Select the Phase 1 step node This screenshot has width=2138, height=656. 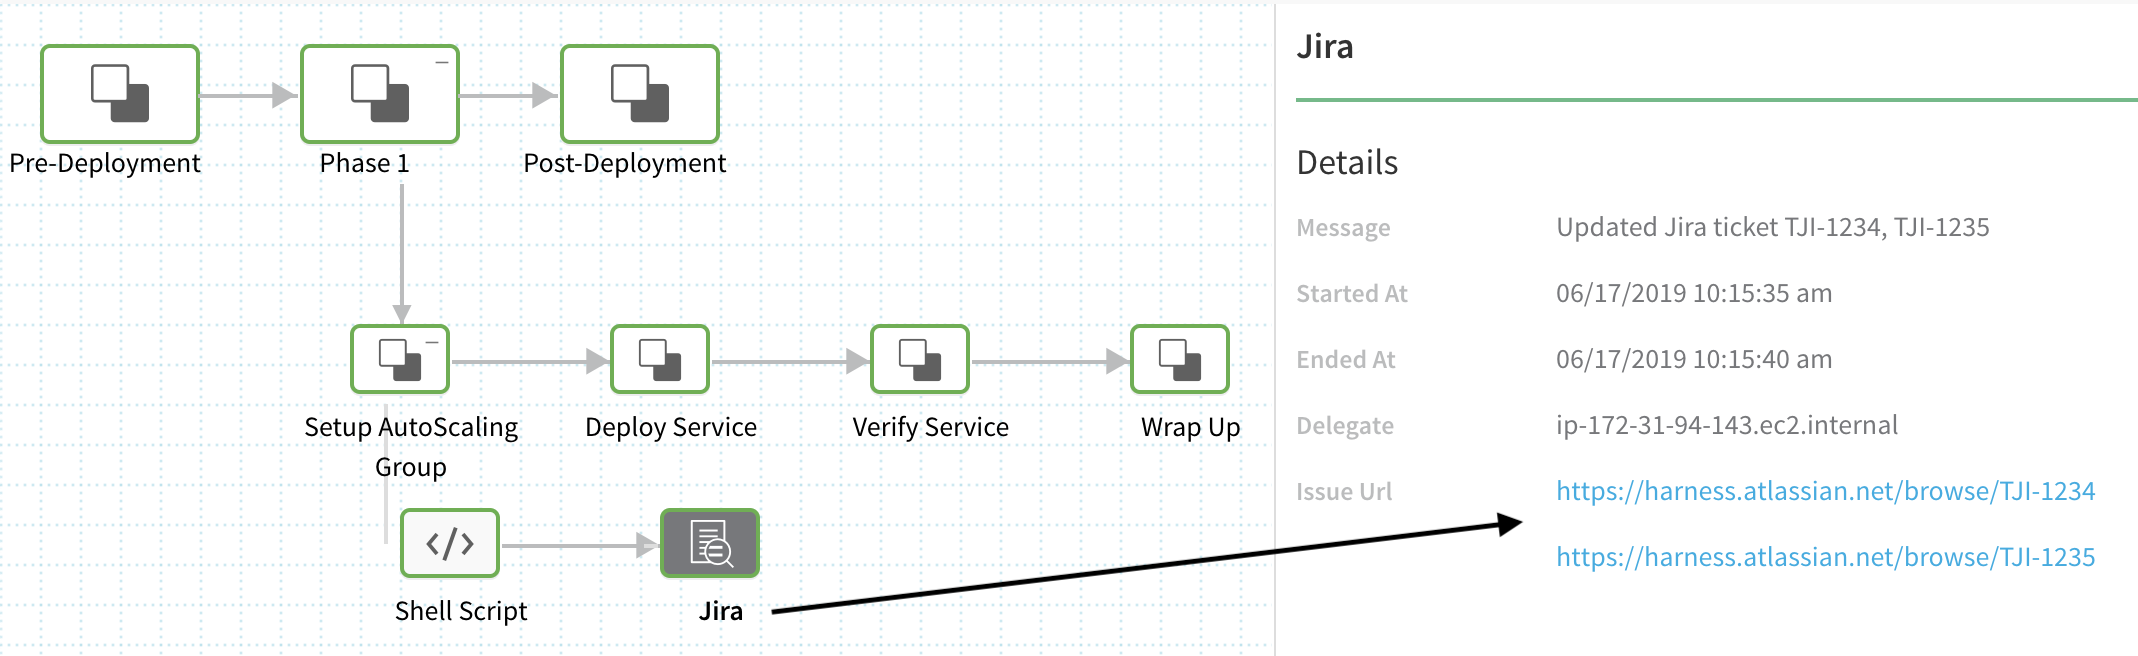380,94
